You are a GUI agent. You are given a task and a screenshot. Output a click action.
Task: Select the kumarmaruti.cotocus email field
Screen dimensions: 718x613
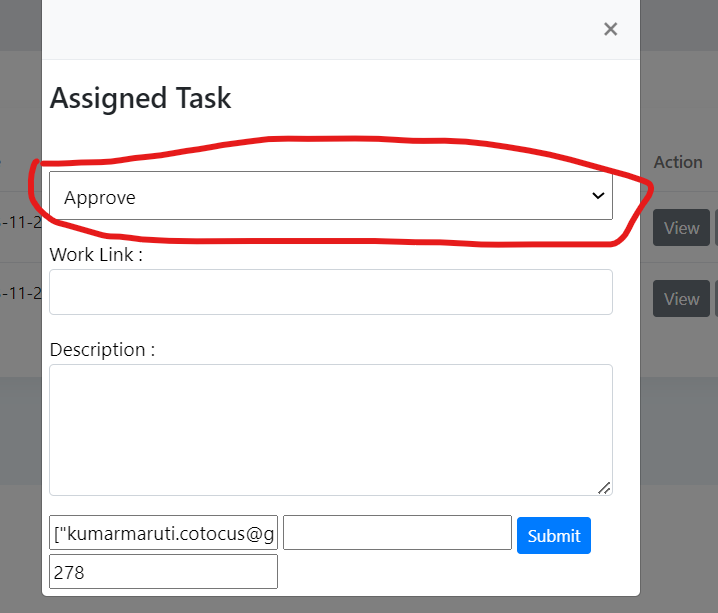pyautogui.click(x=163, y=533)
